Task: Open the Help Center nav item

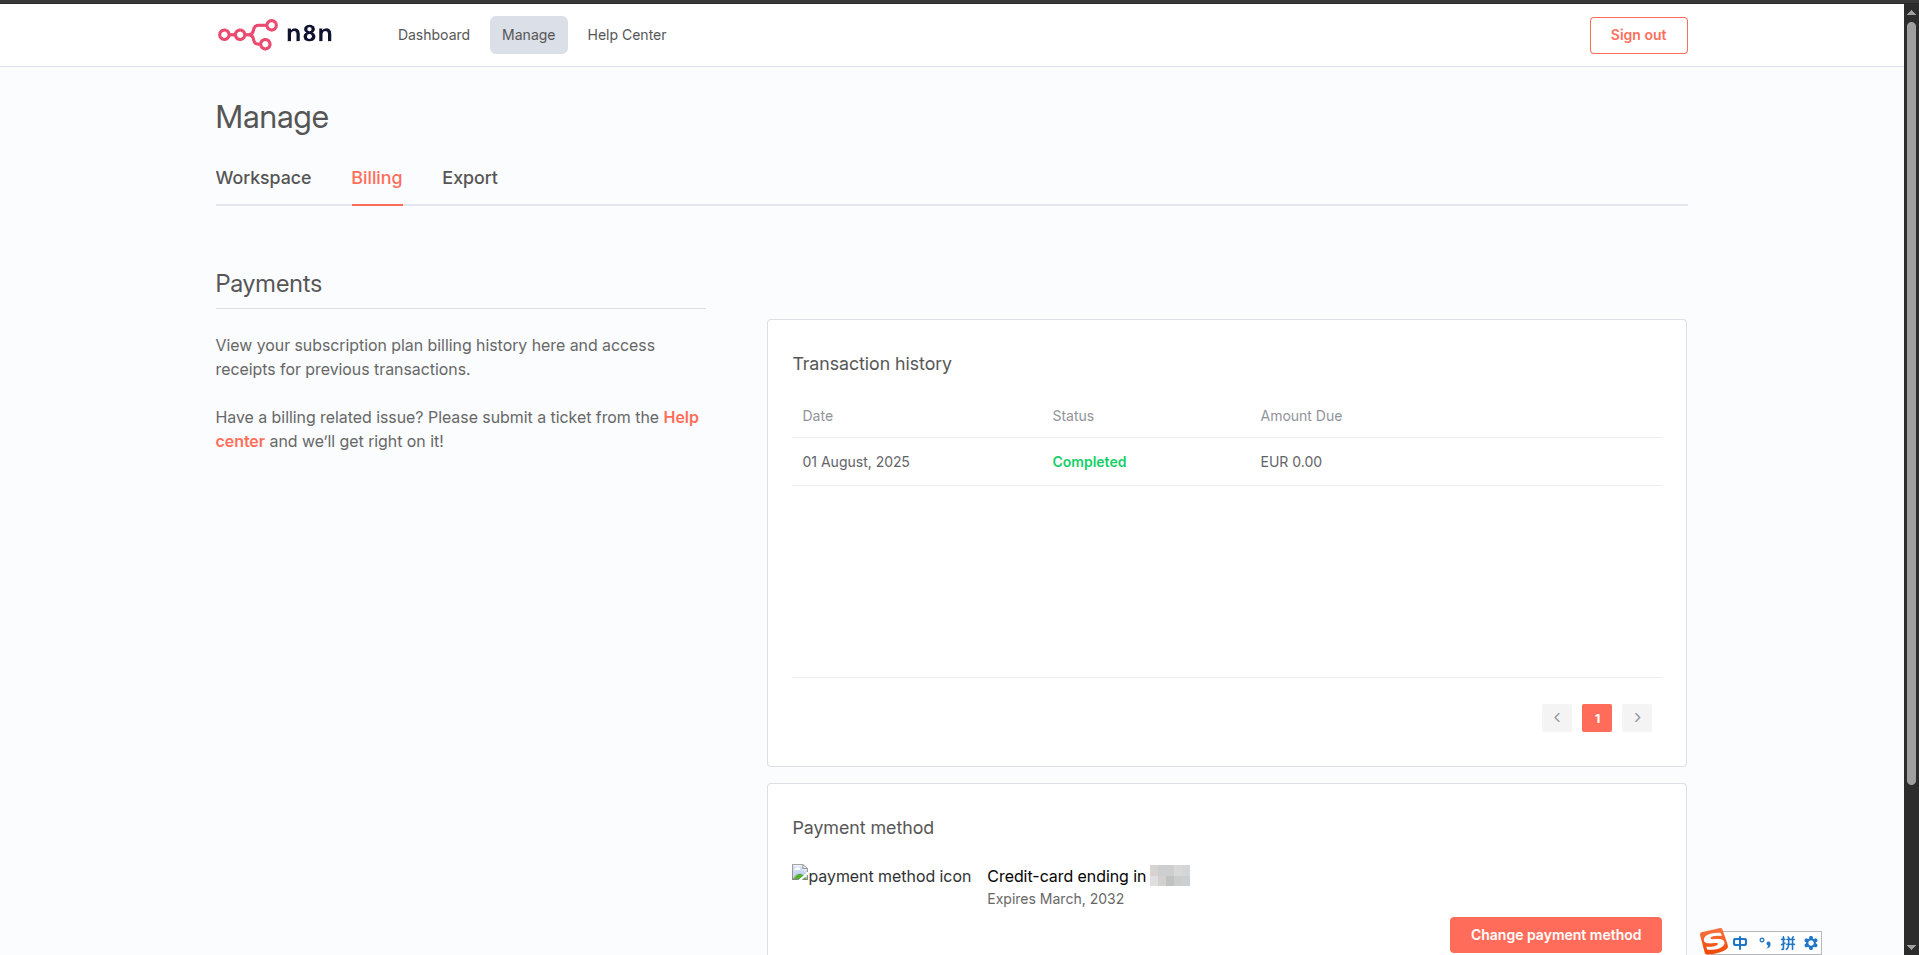Action: tap(626, 35)
